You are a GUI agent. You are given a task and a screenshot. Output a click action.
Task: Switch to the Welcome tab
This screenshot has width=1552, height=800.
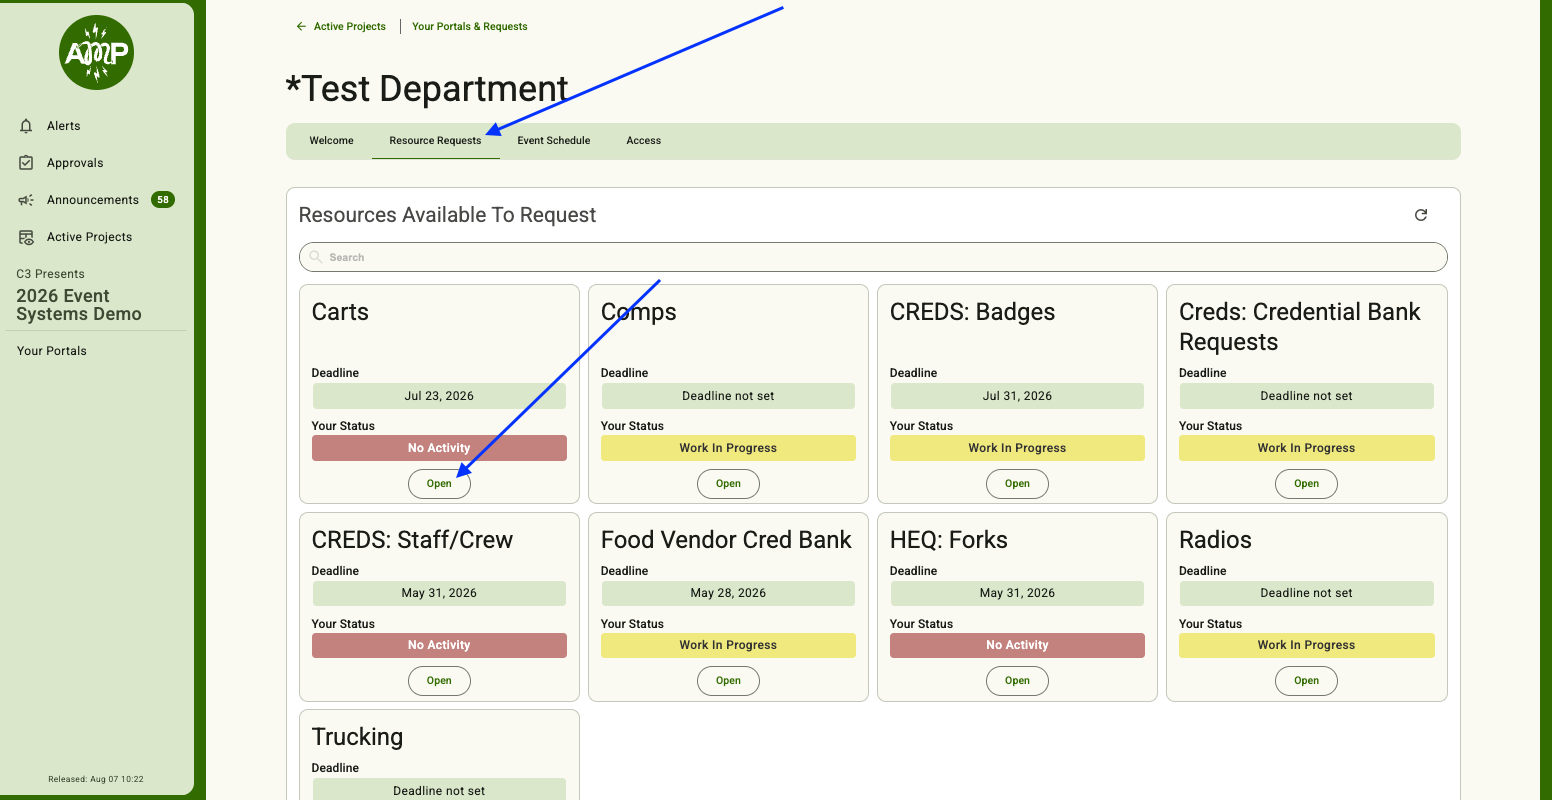coord(331,141)
